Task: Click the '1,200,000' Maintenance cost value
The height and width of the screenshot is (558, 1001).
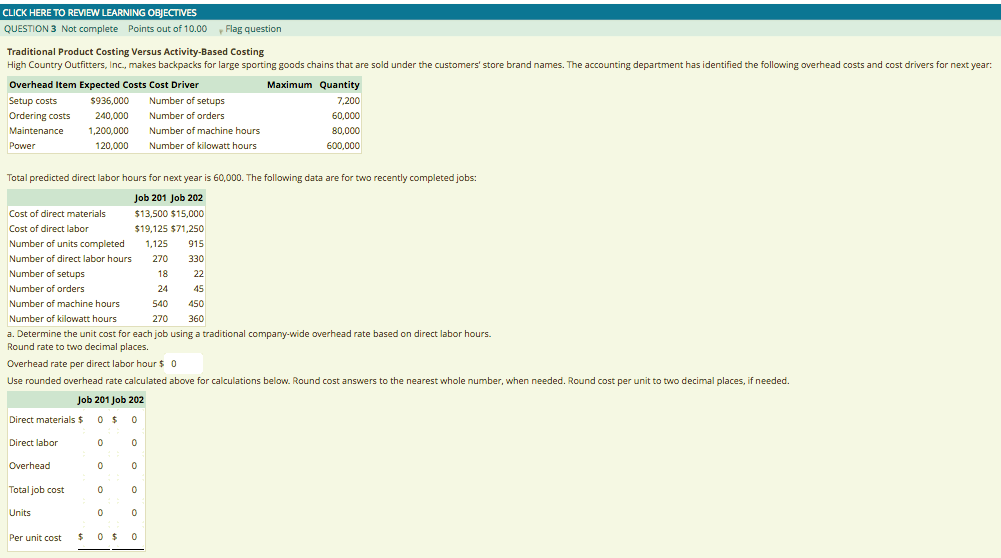Action: (109, 131)
